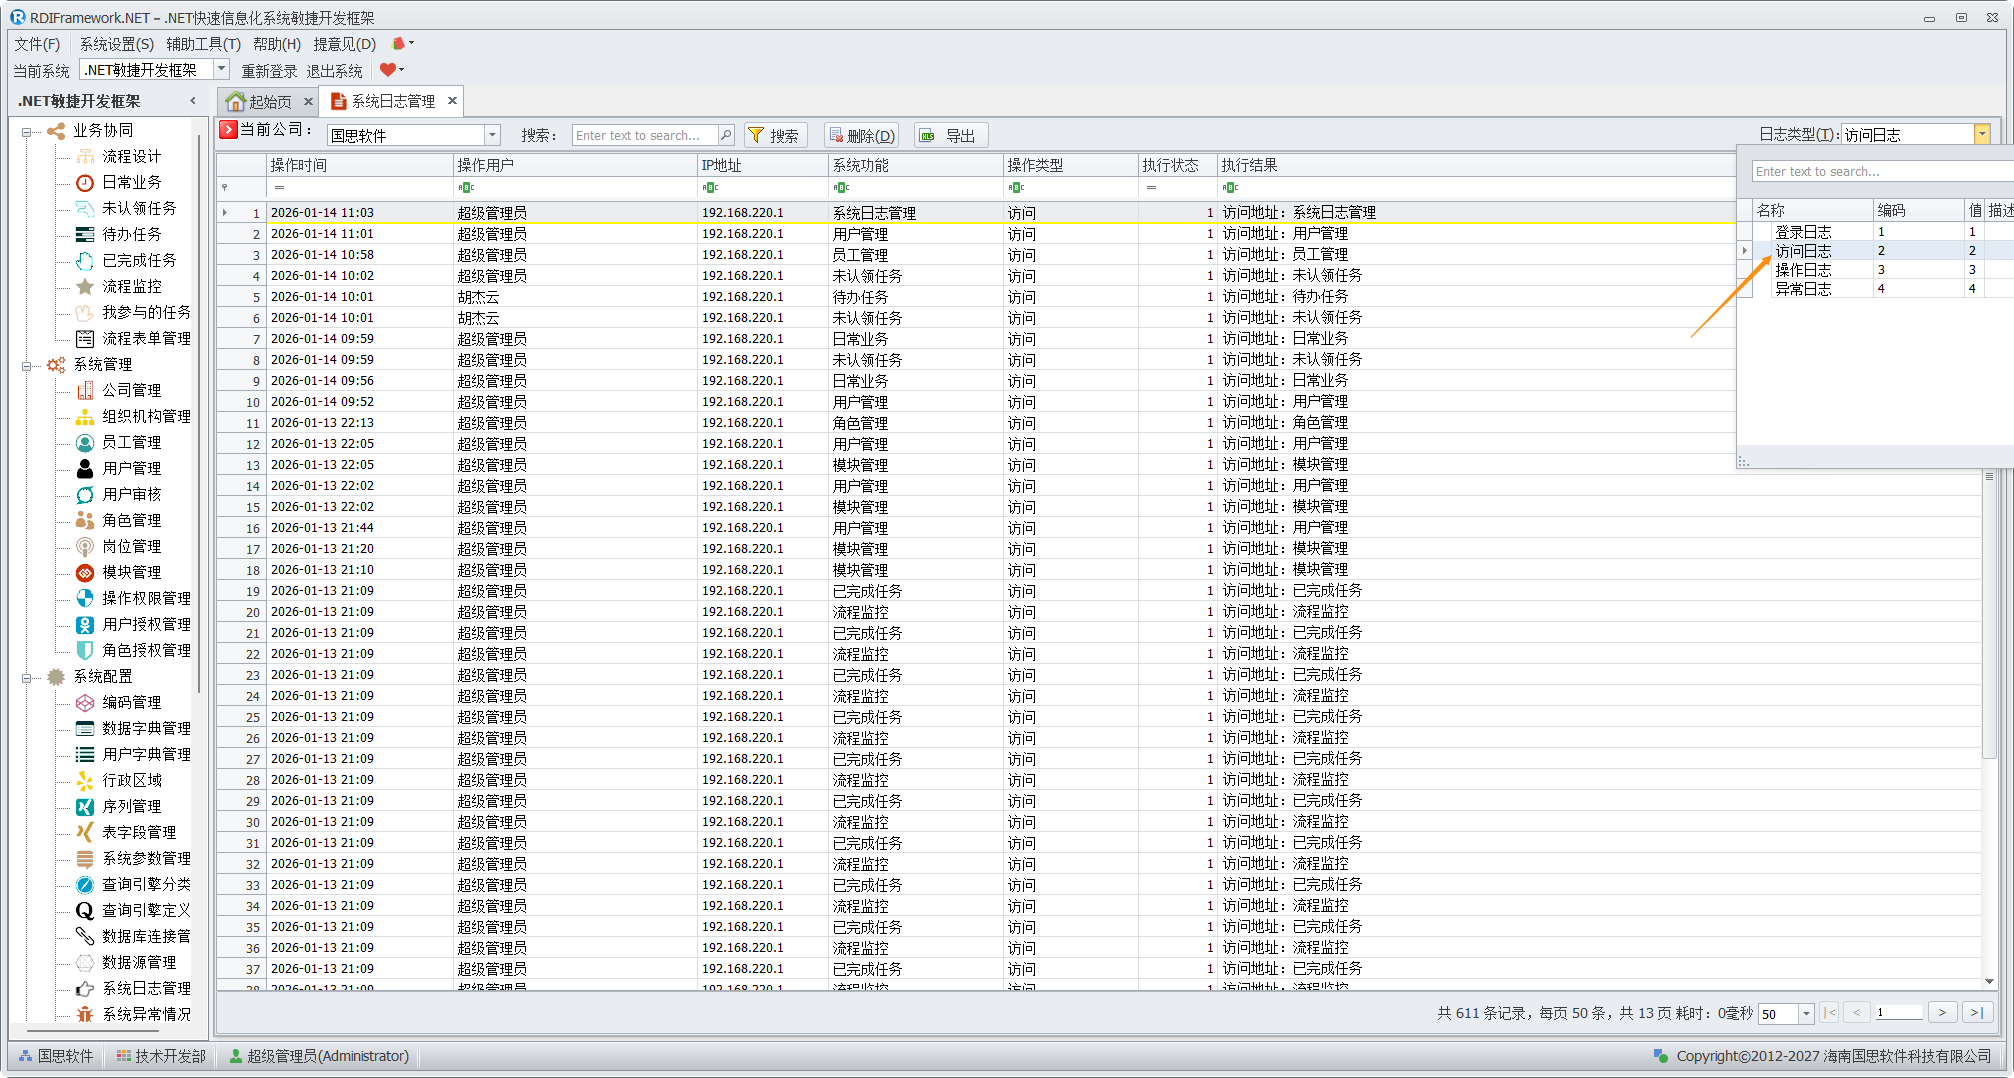Click the 导出 export button
The height and width of the screenshot is (1078, 2014).
click(949, 135)
